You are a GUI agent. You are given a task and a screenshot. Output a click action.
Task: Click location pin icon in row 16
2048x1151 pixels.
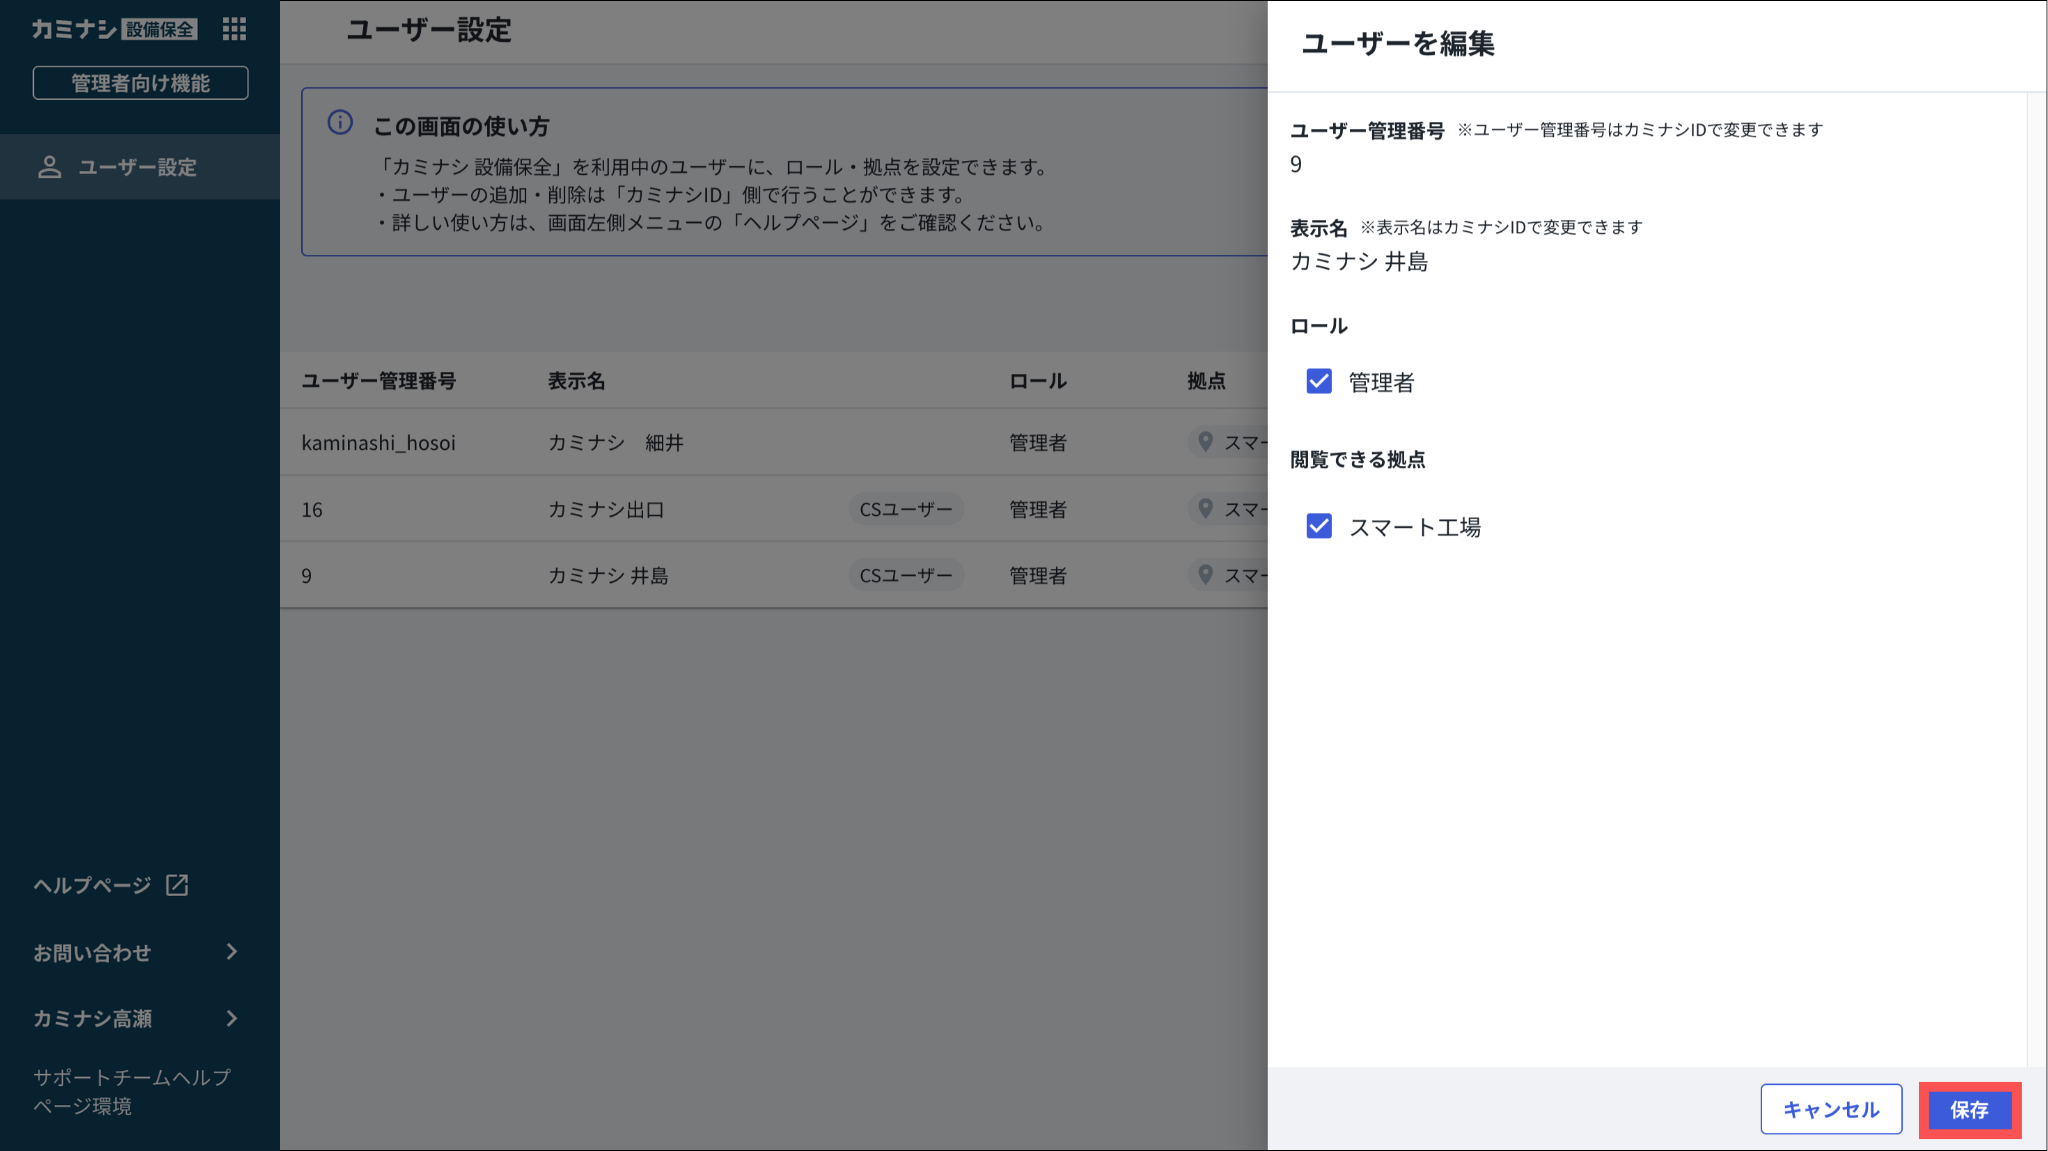point(1205,509)
